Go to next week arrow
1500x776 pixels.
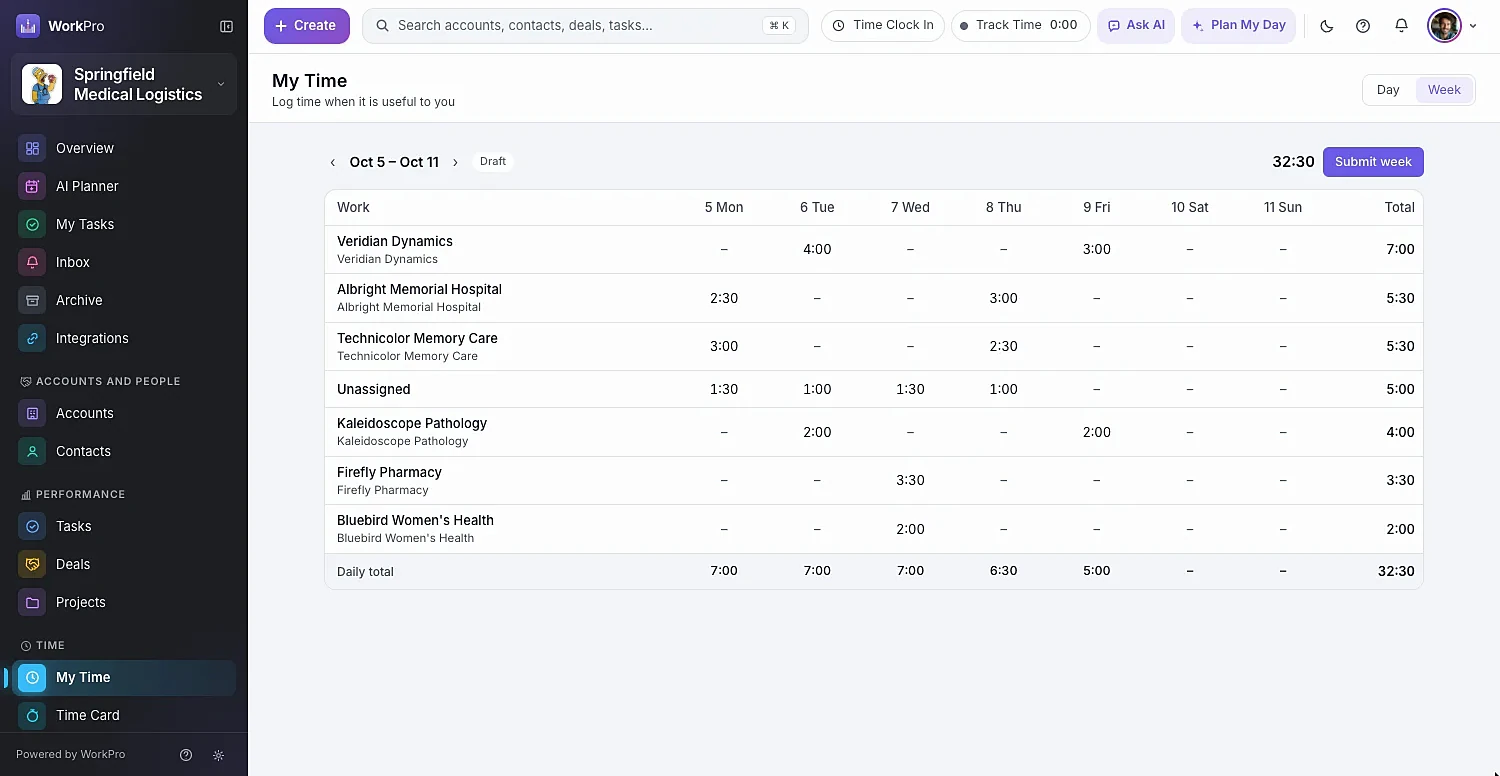tap(455, 162)
